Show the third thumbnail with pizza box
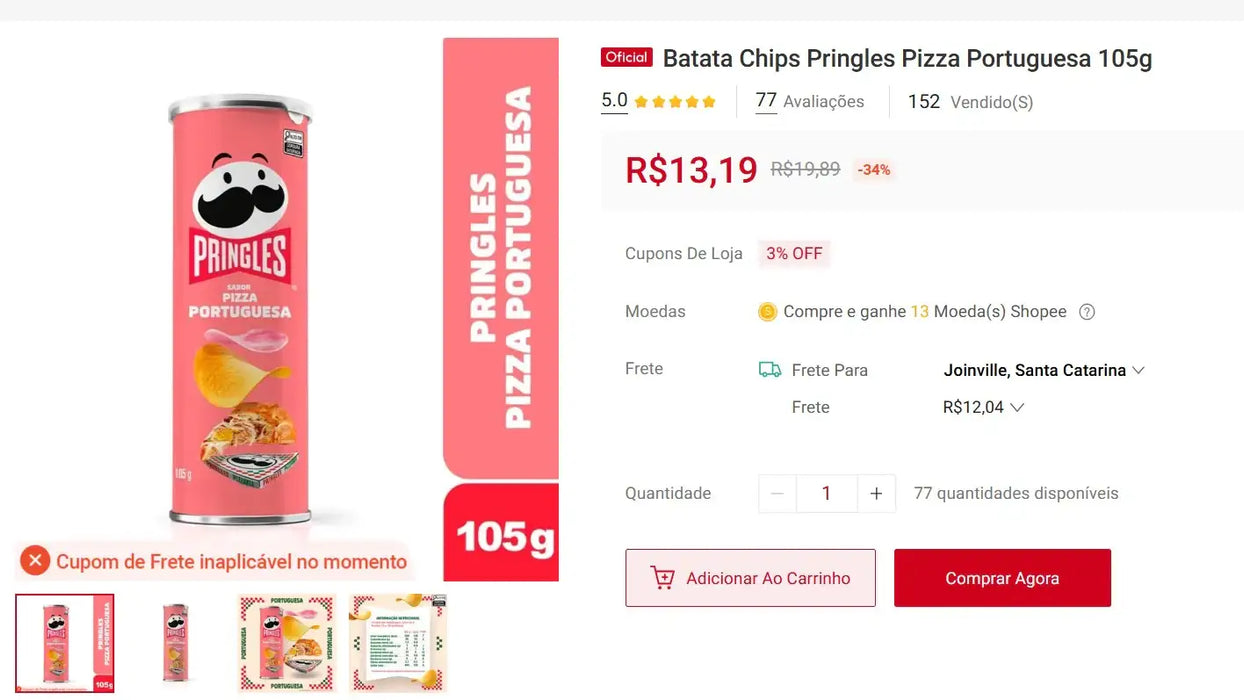Viewport: 1244px width, 700px height. (287, 643)
